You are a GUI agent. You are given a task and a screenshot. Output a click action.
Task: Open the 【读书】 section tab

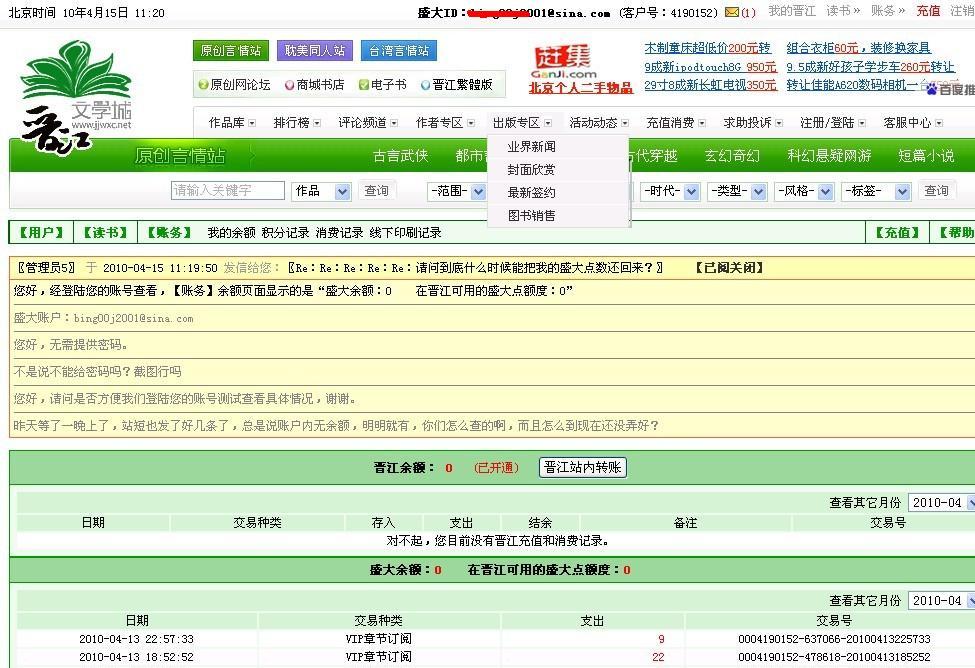click(105, 233)
